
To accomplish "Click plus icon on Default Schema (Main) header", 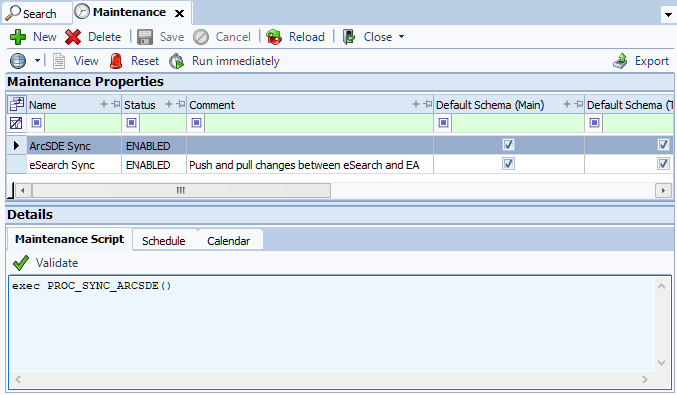I will [567, 104].
